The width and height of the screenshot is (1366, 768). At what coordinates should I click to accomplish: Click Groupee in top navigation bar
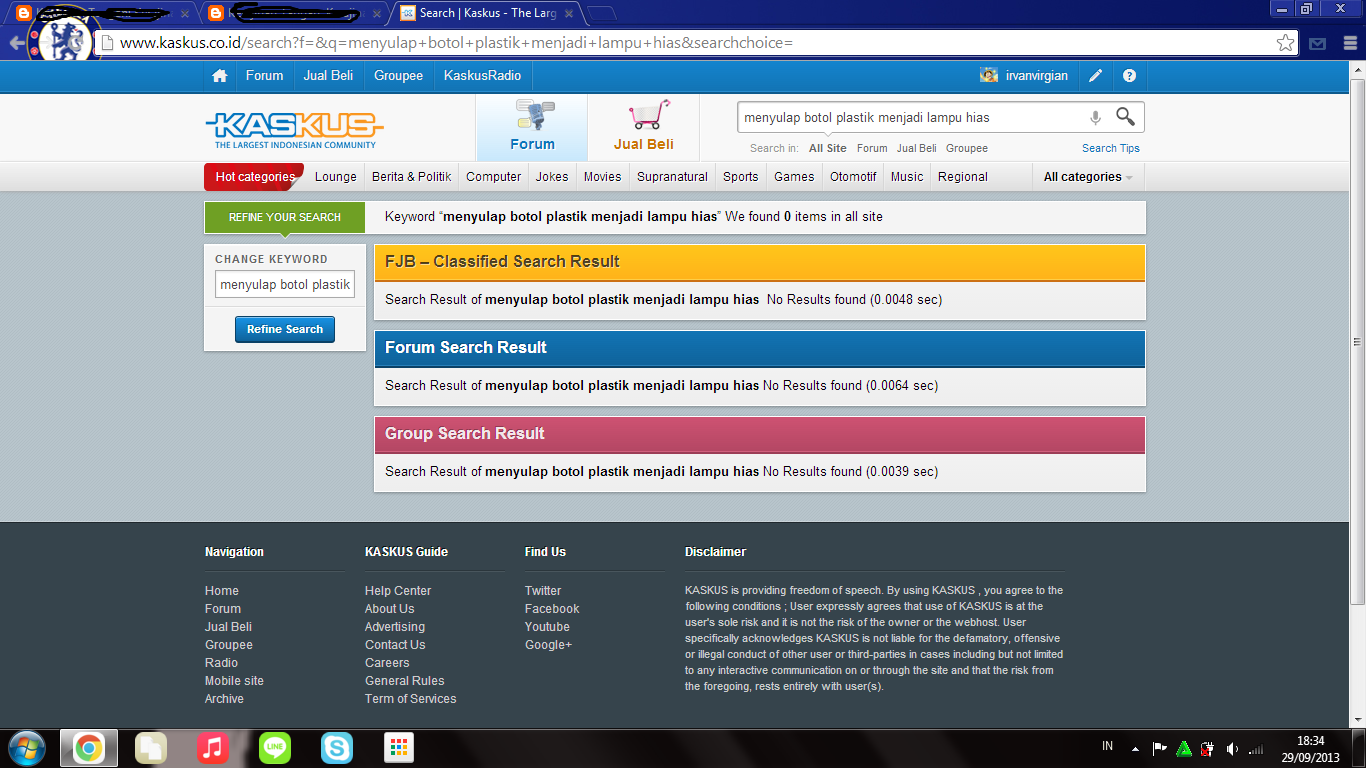tap(399, 76)
